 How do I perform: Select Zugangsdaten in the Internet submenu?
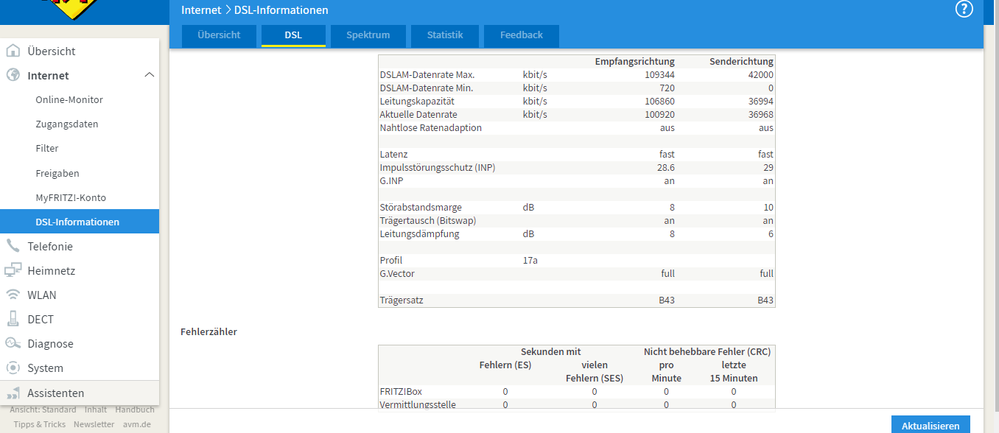67,124
